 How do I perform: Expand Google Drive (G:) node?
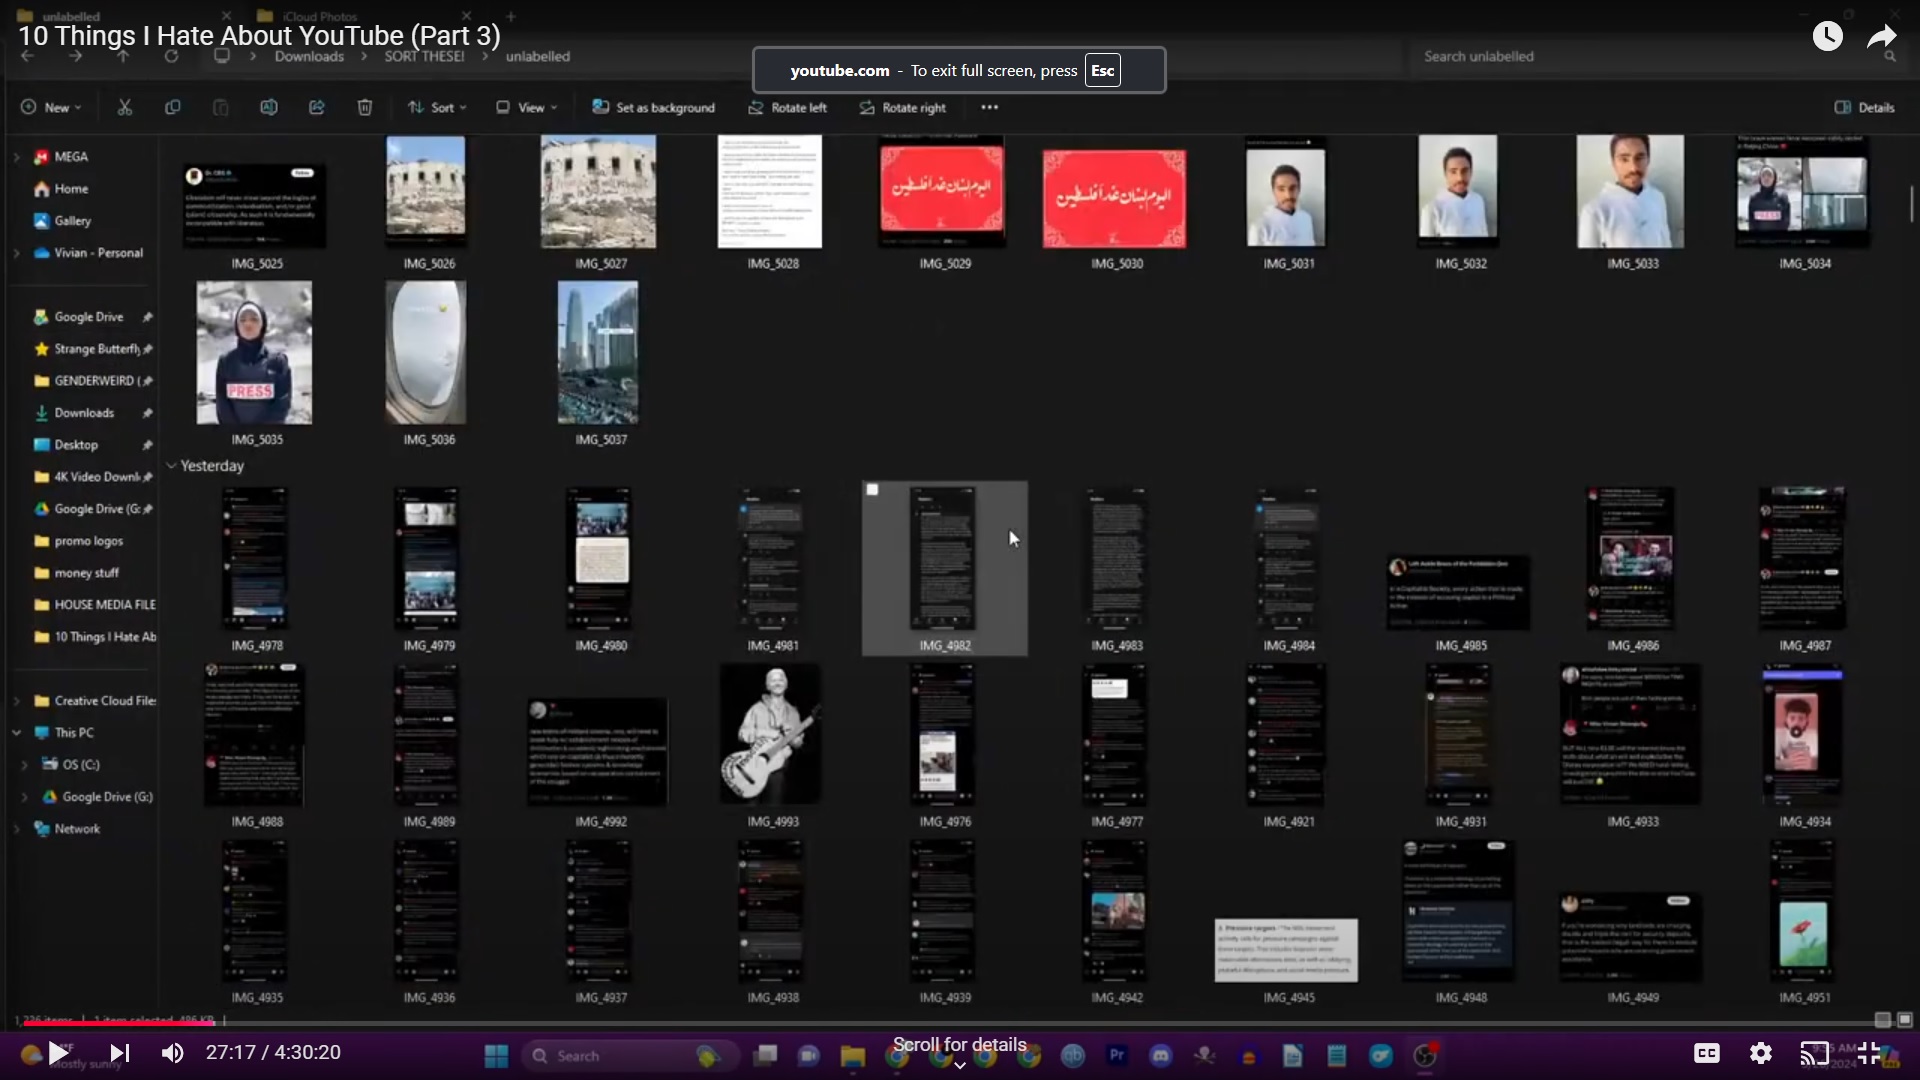click(x=24, y=797)
